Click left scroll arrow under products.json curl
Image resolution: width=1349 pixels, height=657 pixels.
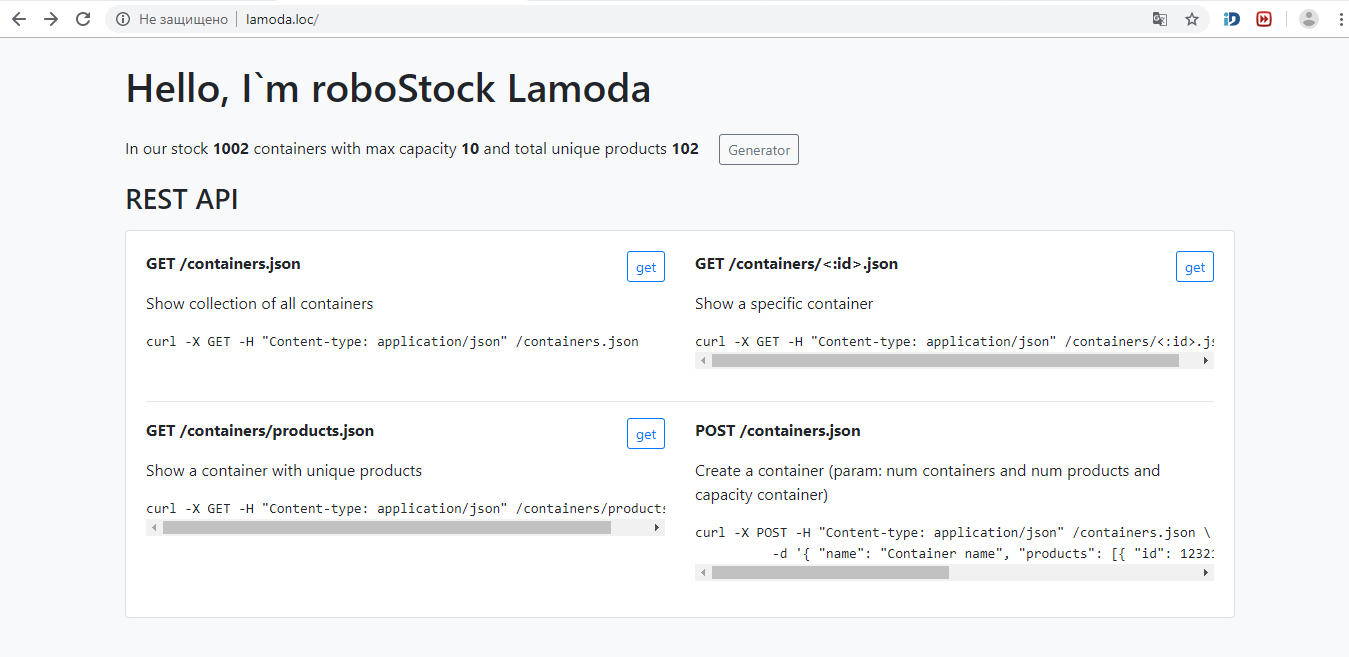coord(154,528)
